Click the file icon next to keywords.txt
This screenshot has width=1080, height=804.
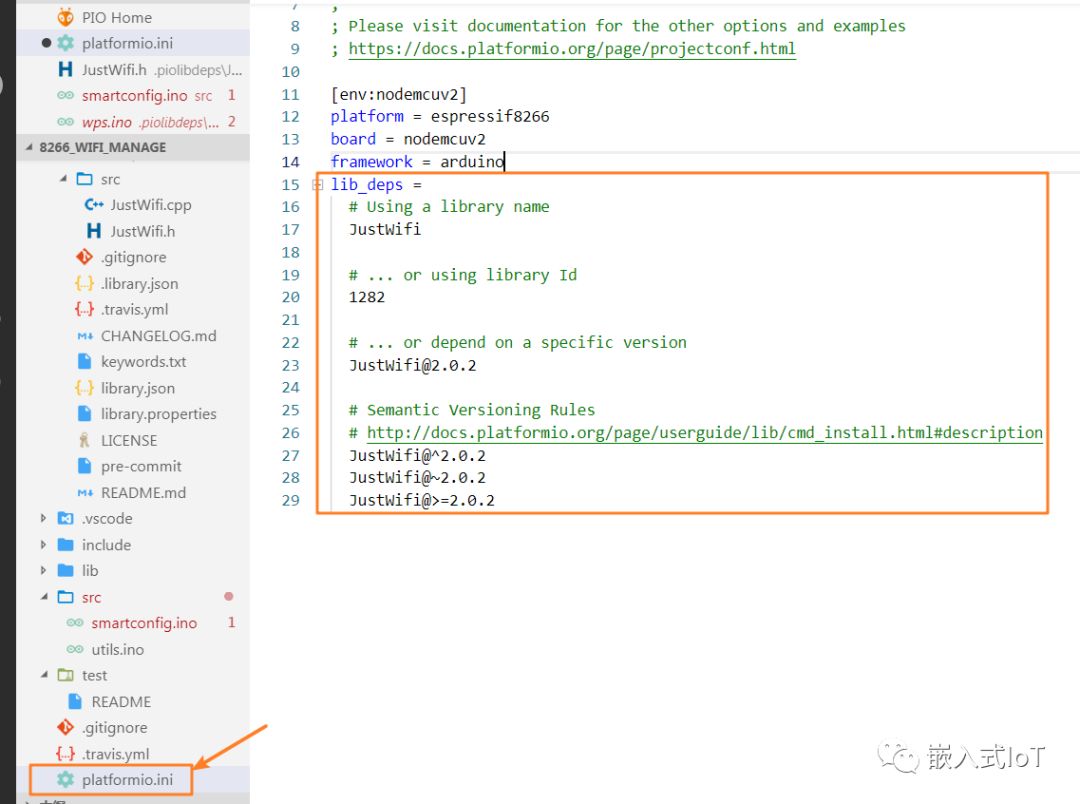point(84,362)
